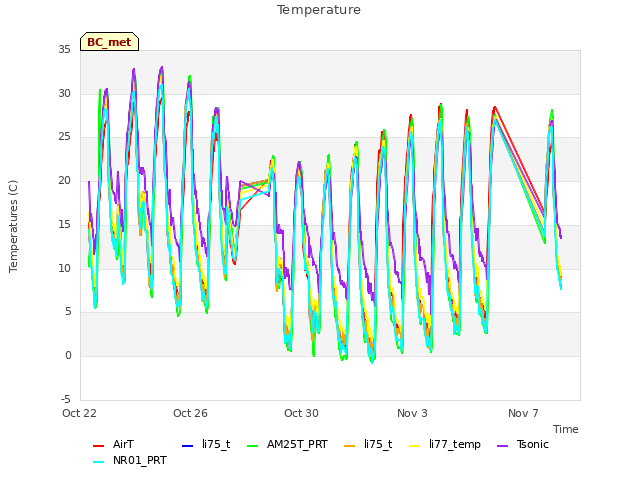The image size is (640, 480).
Task: Toggle the NR01_PRT legend entry
Action: coord(130,461)
